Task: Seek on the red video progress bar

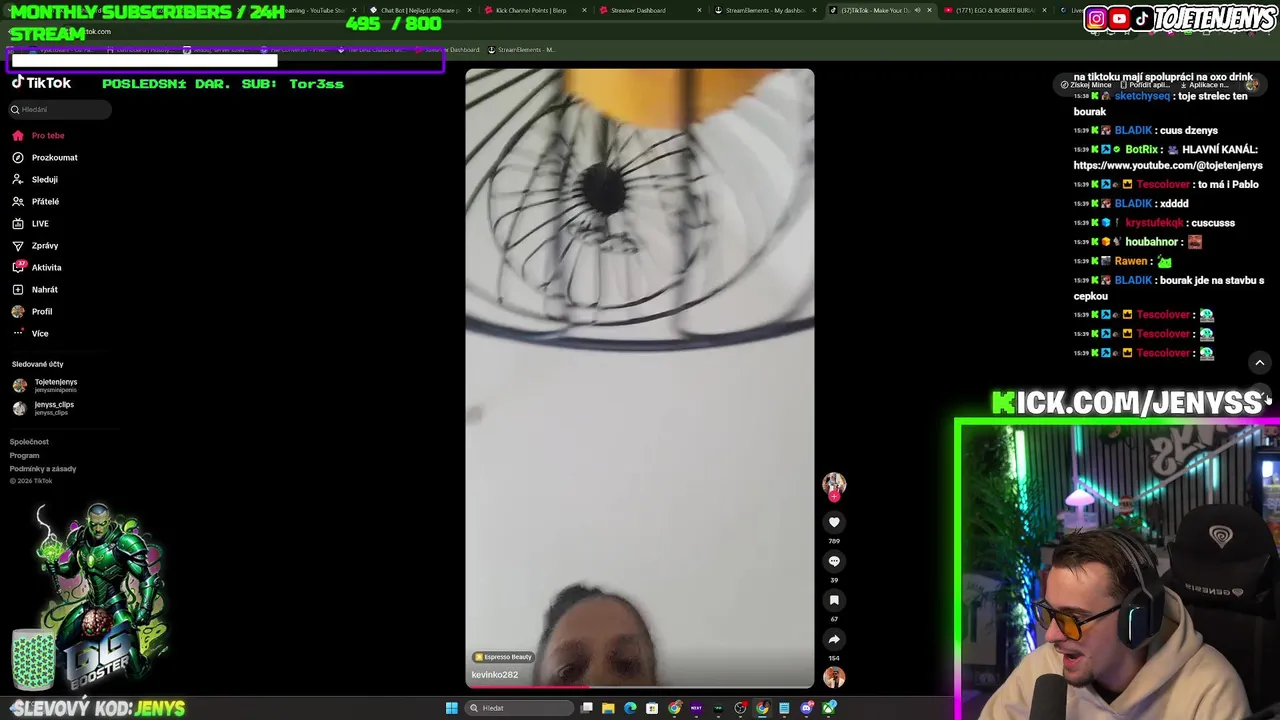Action: click(x=640, y=686)
